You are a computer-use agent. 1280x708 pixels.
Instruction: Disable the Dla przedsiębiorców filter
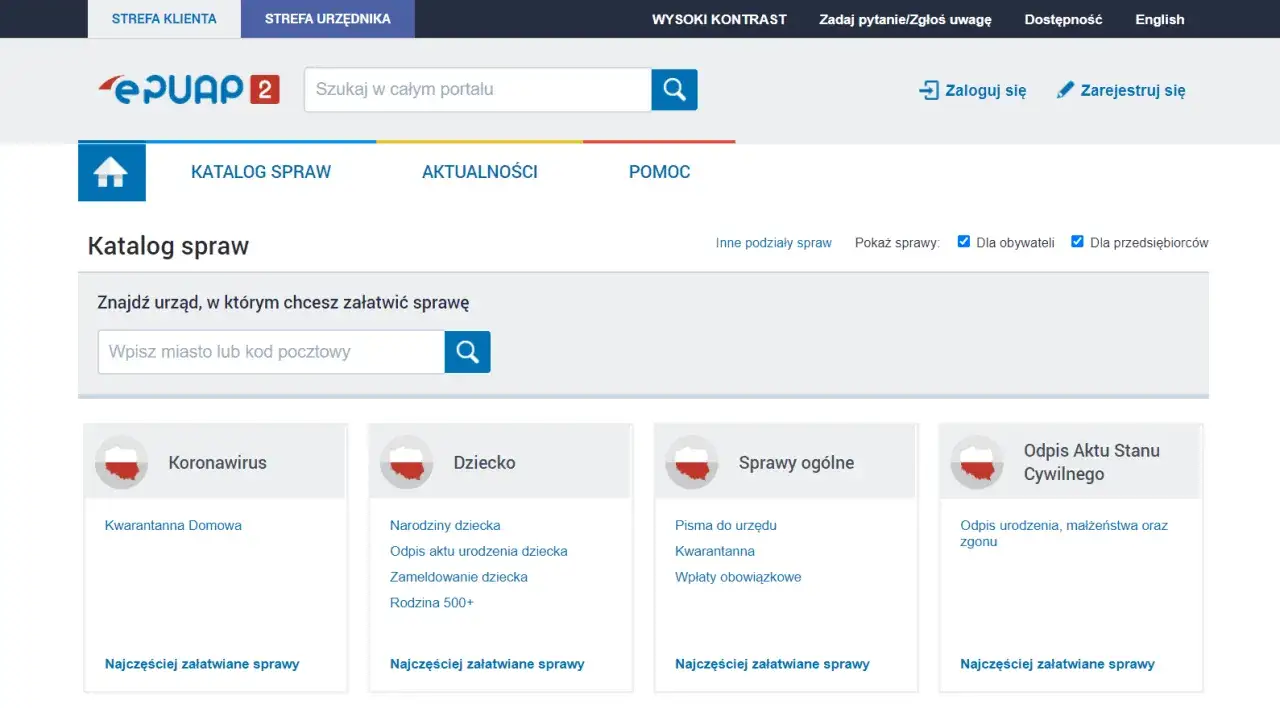tap(1077, 241)
